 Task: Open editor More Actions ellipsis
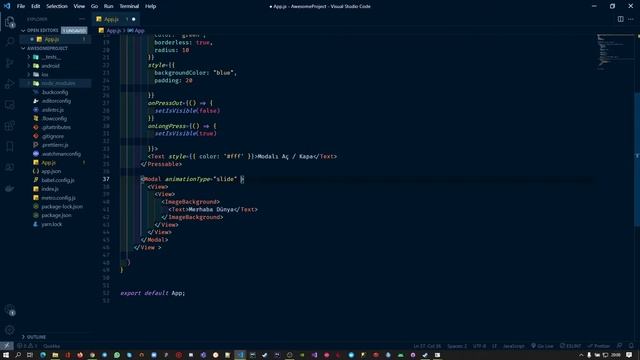631,19
